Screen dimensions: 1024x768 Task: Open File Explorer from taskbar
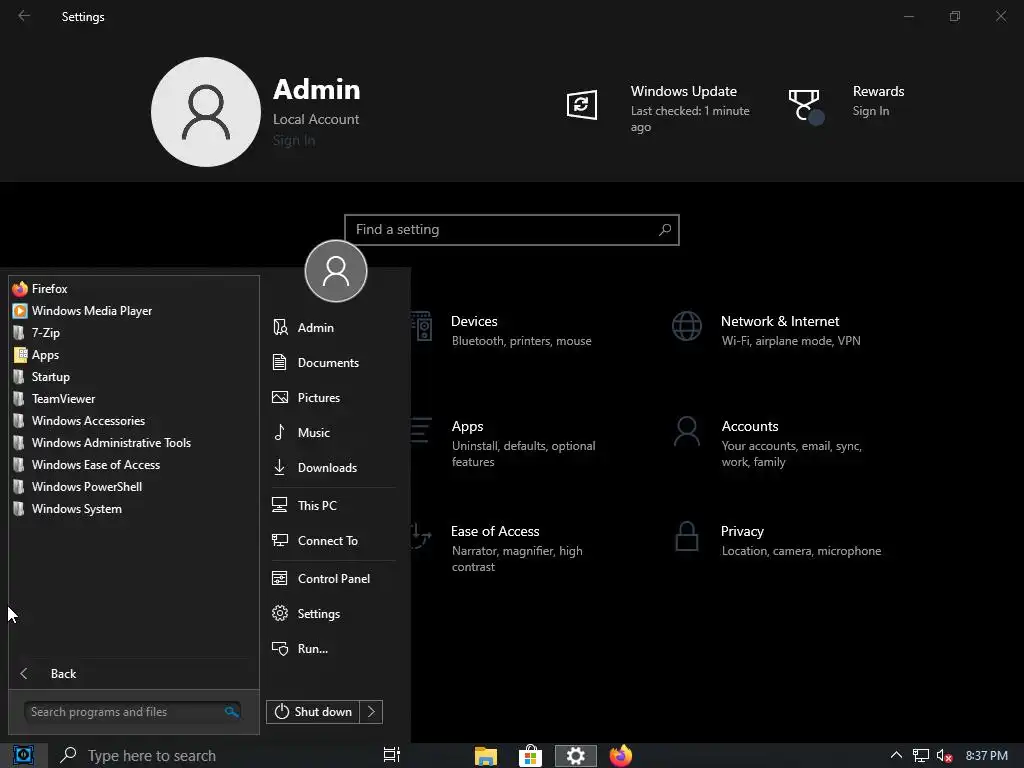coord(486,756)
